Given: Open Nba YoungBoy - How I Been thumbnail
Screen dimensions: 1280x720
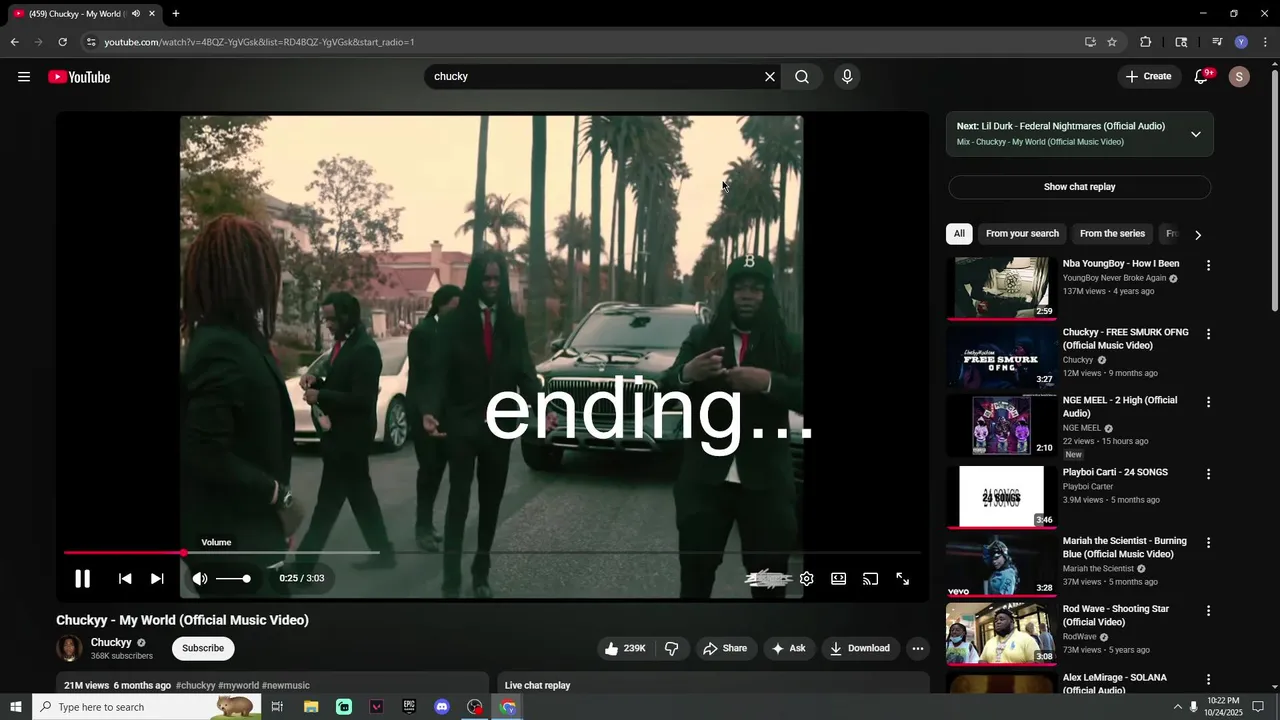Looking at the screenshot, I should coord(1001,288).
